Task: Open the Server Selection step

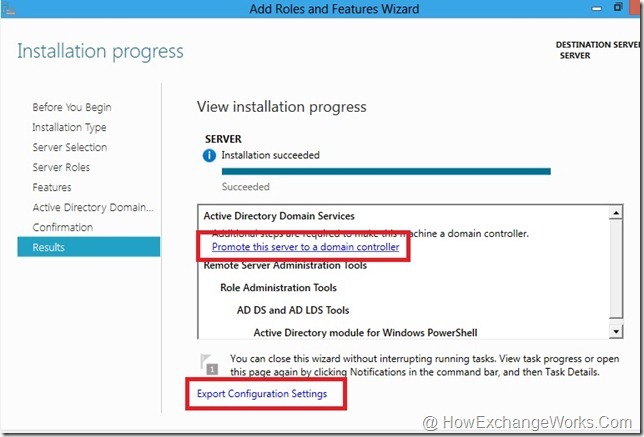Action: [69, 147]
